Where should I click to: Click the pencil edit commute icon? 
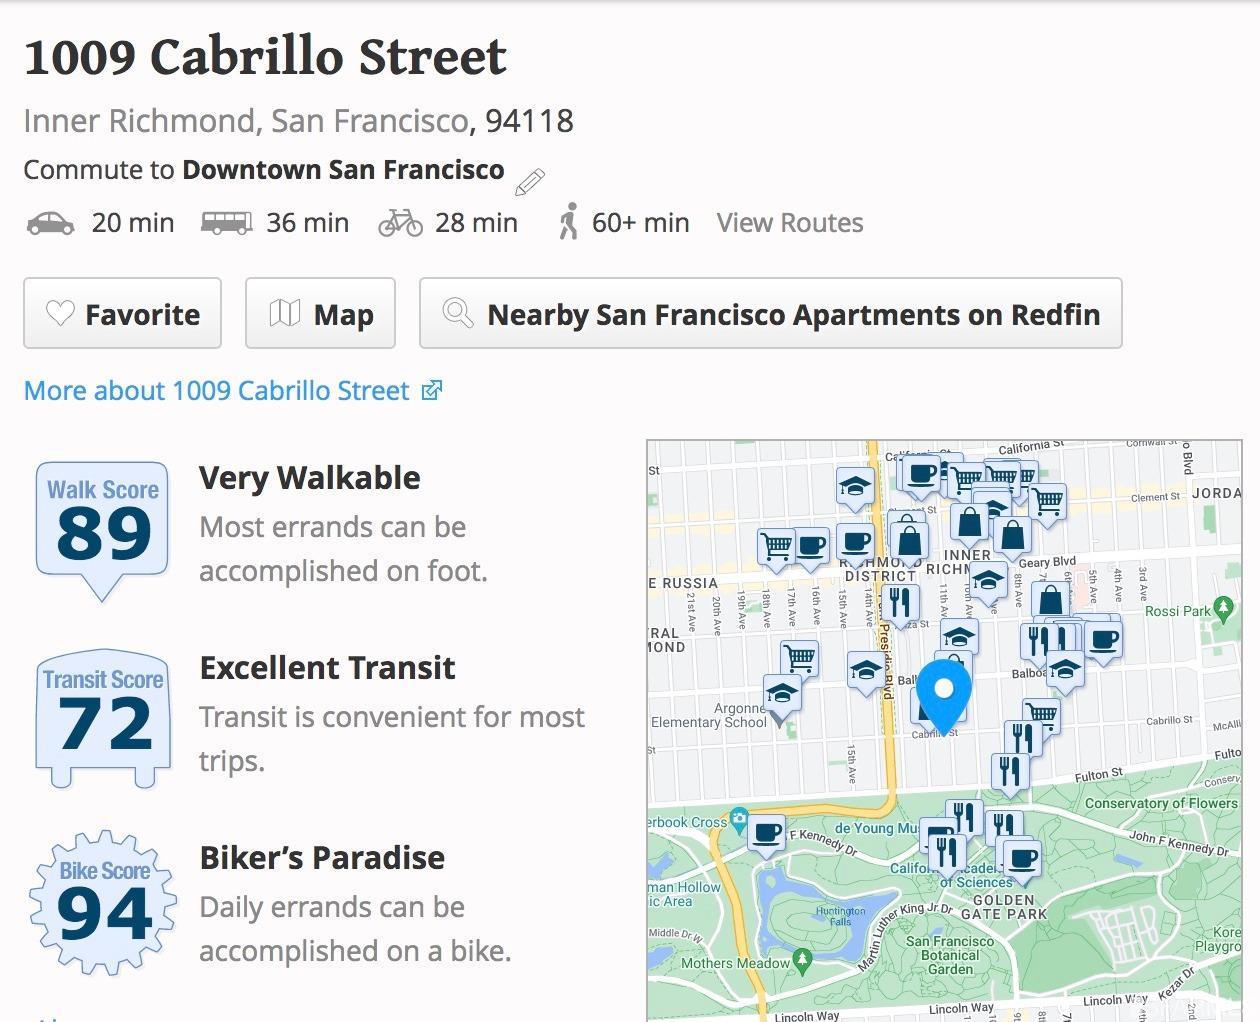point(529,182)
